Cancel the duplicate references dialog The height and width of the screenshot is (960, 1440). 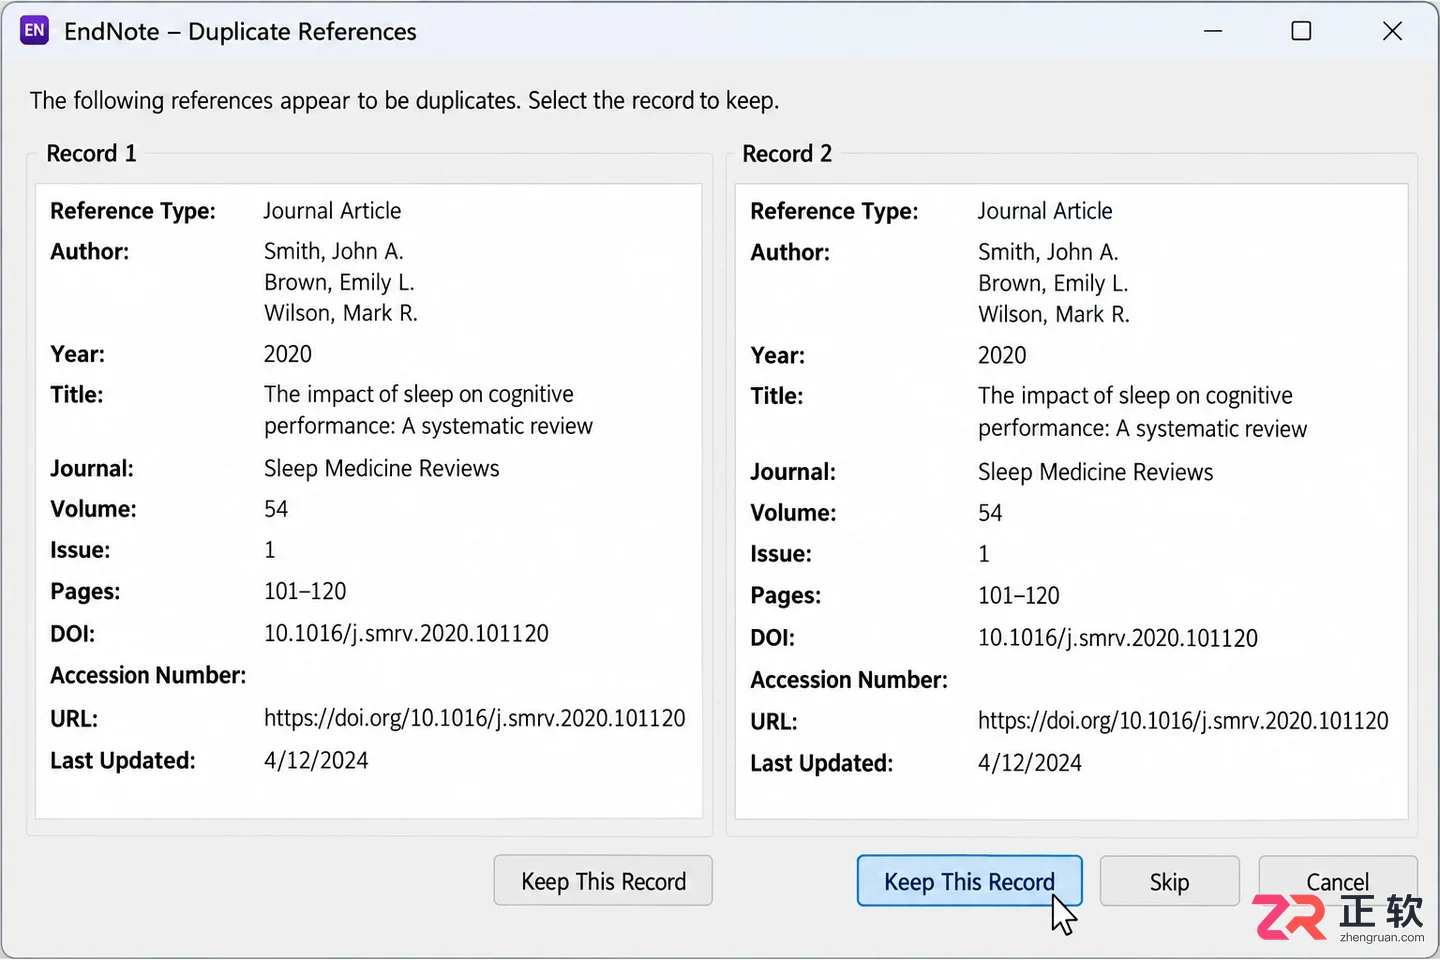point(1337,881)
